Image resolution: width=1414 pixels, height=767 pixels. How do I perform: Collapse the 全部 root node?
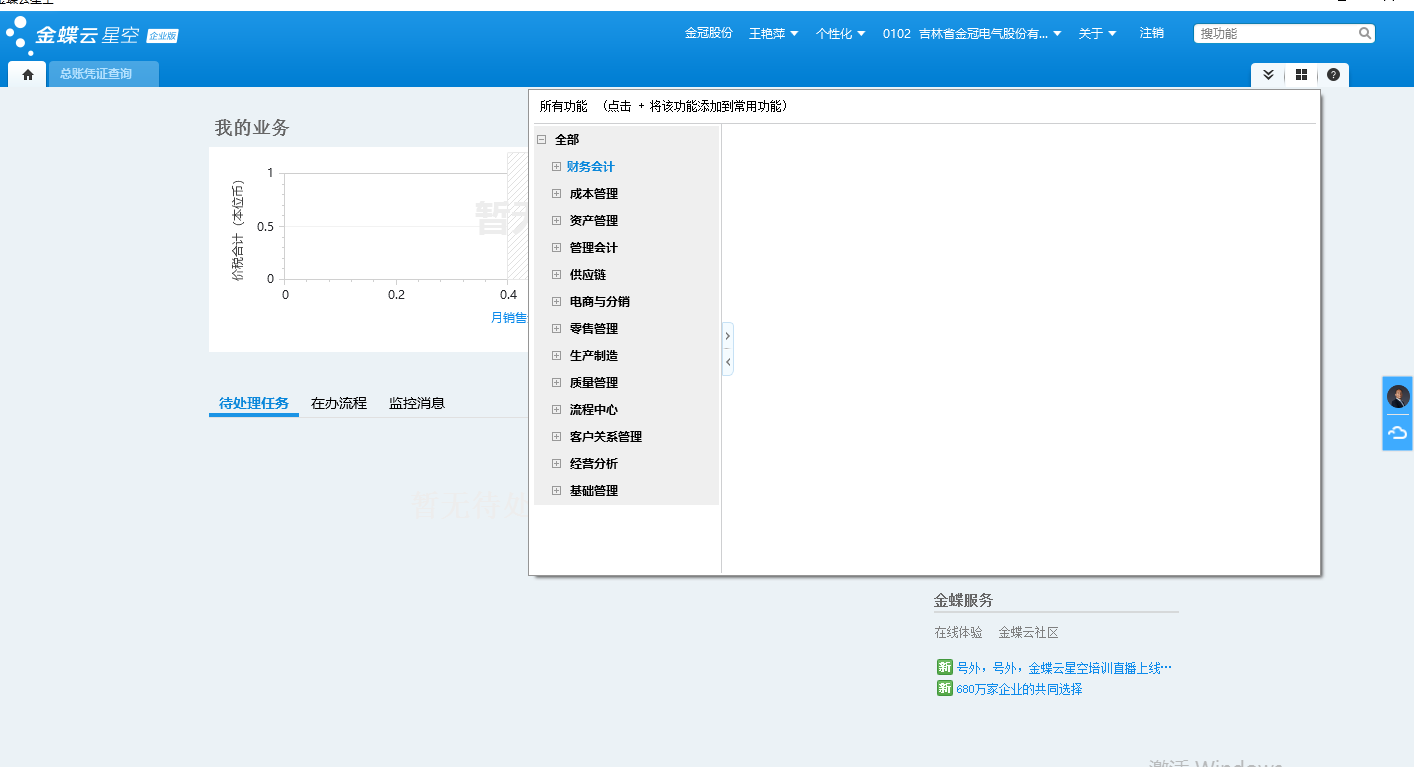tap(542, 140)
